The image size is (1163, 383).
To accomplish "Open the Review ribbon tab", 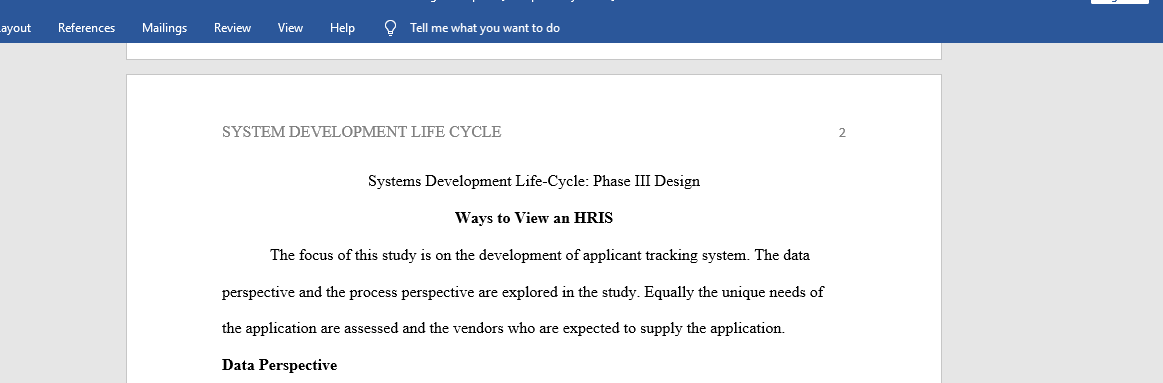I will click(x=232, y=28).
